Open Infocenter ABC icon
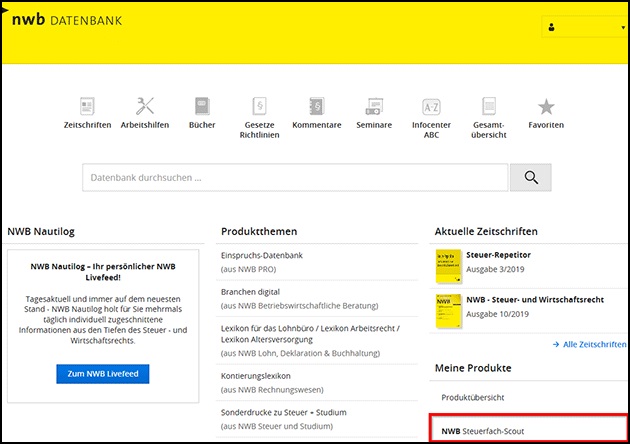The width and height of the screenshot is (630, 444). click(431, 106)
